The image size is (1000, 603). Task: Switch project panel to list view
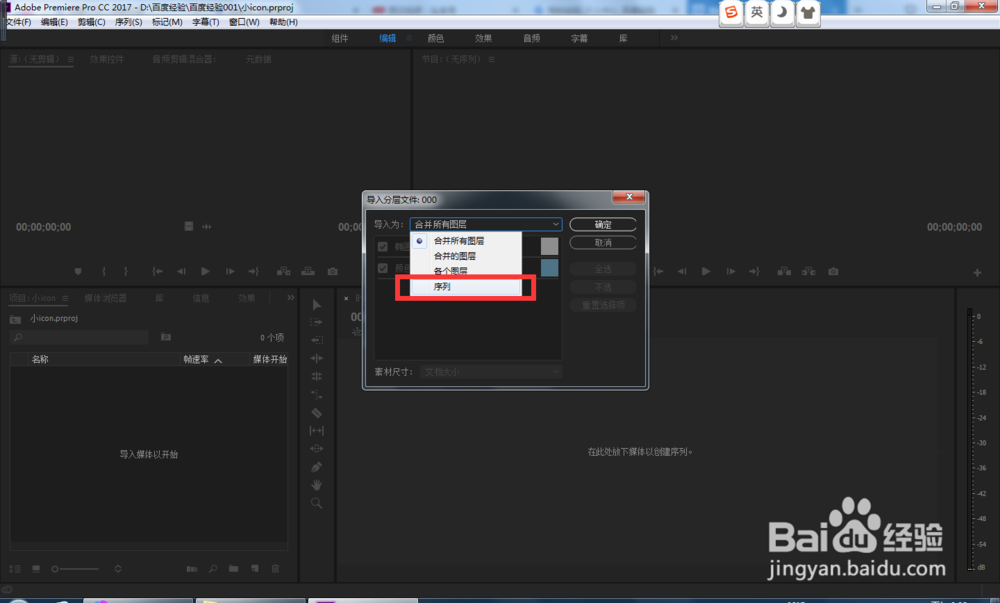point(15,569)
